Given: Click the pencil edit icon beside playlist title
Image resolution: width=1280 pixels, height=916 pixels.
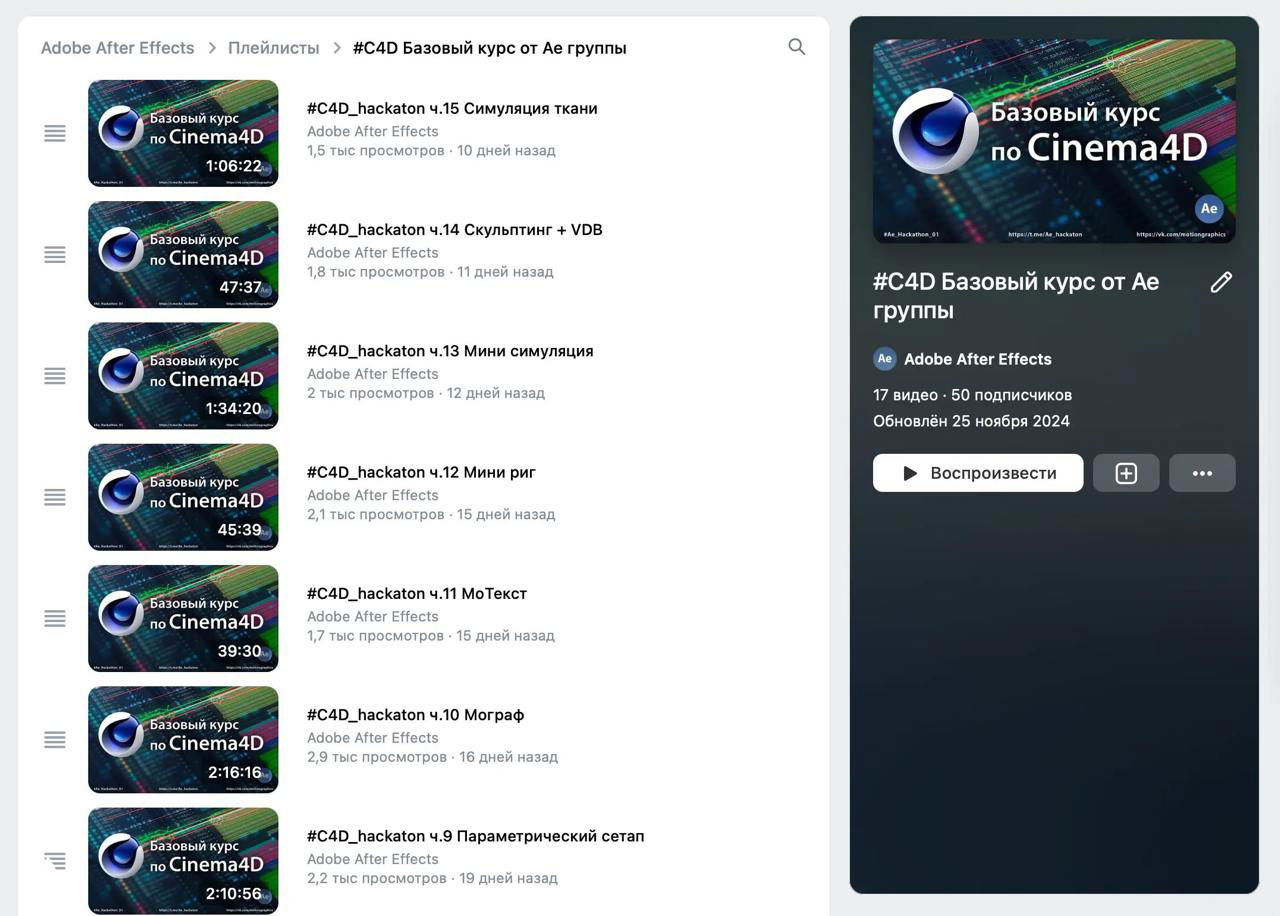Looking at the screenshot, I should [x=1220, y=283].
